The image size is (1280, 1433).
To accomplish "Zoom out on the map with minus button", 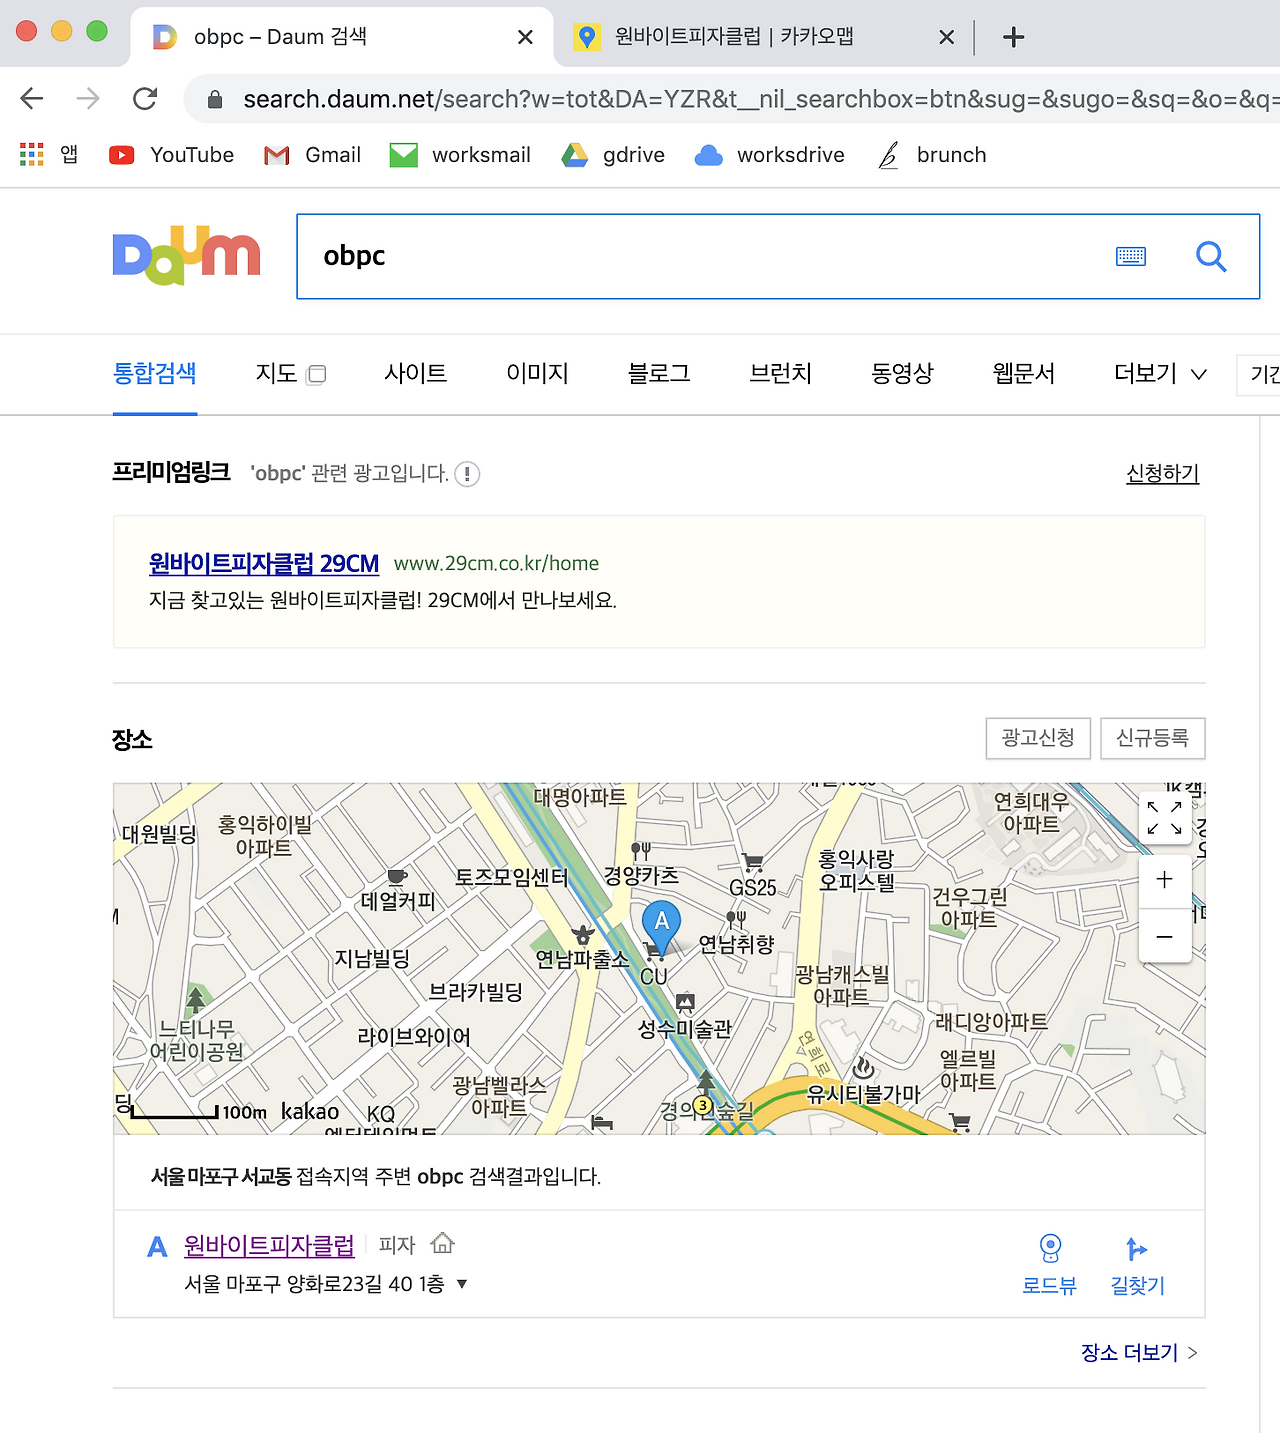I will coord(1164,937).
